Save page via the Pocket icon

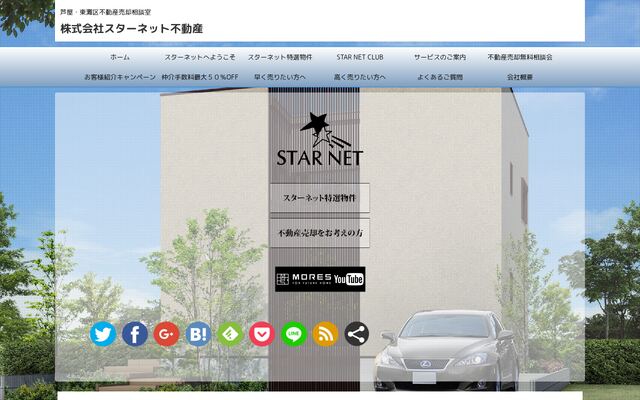coord(262,334)
